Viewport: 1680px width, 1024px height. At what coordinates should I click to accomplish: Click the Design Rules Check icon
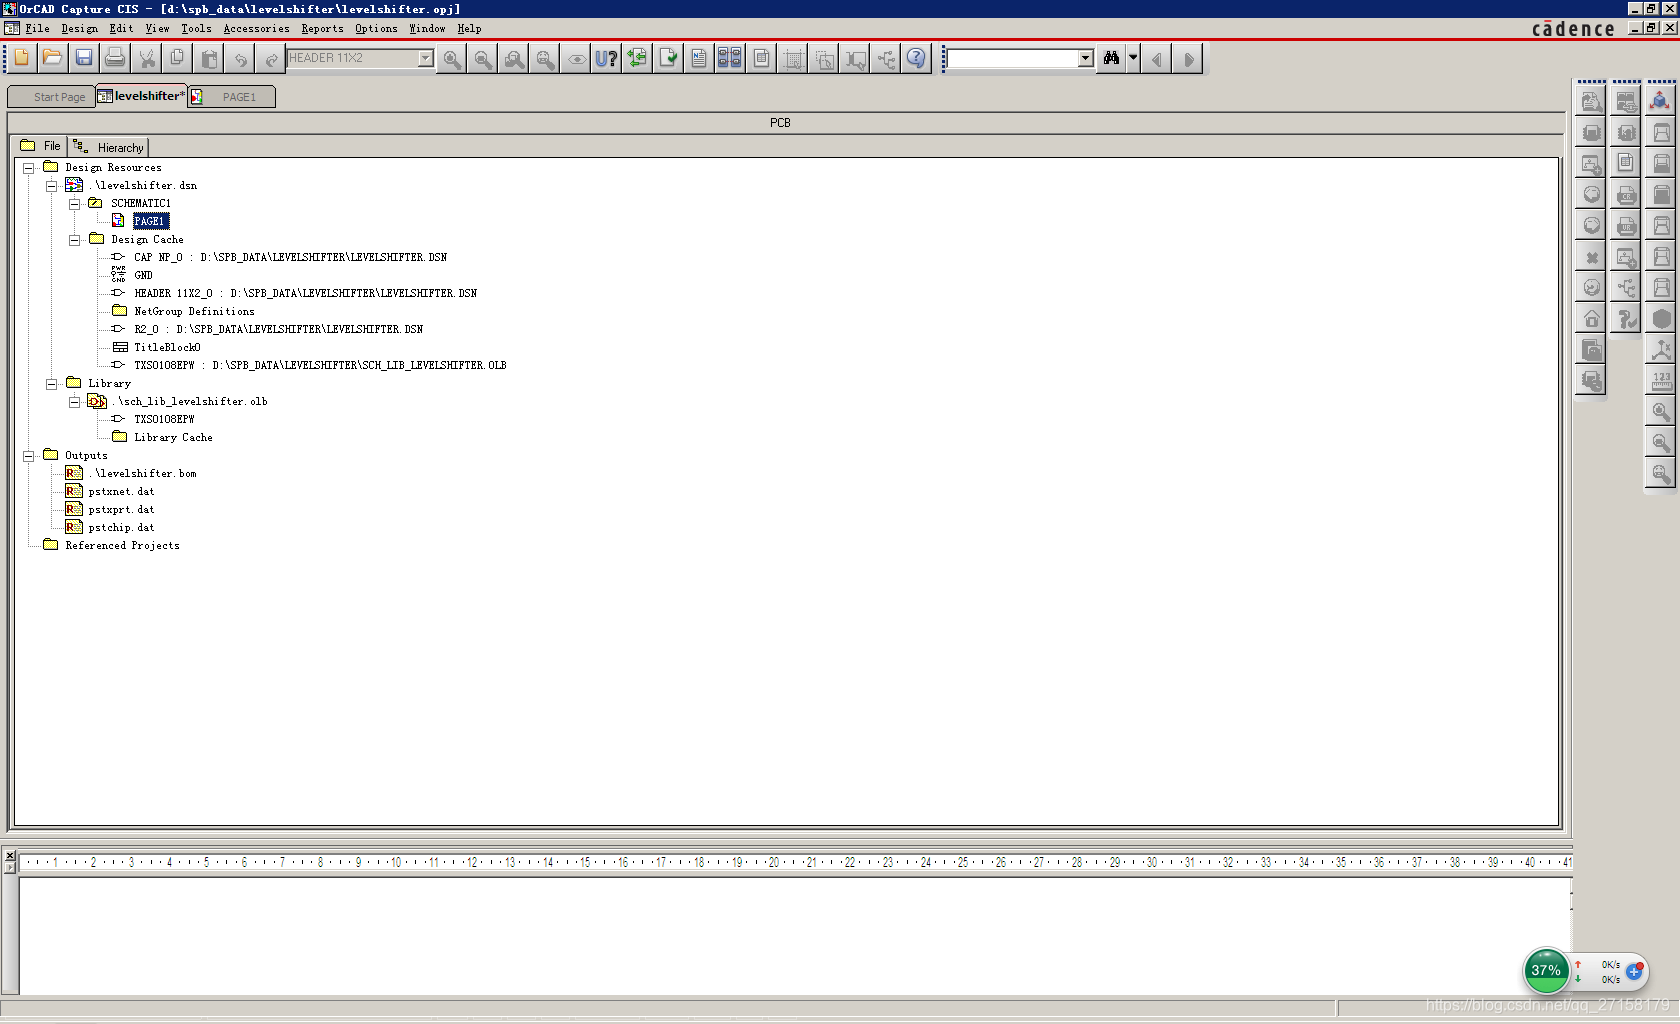click(x=668, y=59)
